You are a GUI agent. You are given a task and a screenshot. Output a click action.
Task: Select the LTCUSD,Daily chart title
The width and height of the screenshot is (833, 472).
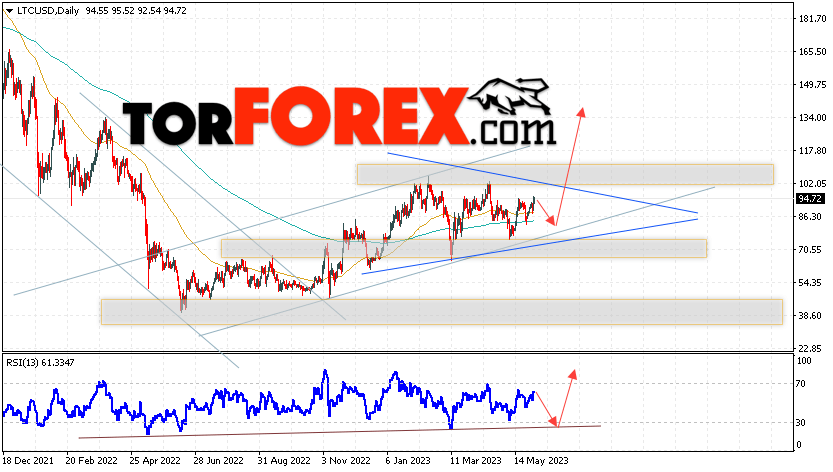click(x=47, y=11)
